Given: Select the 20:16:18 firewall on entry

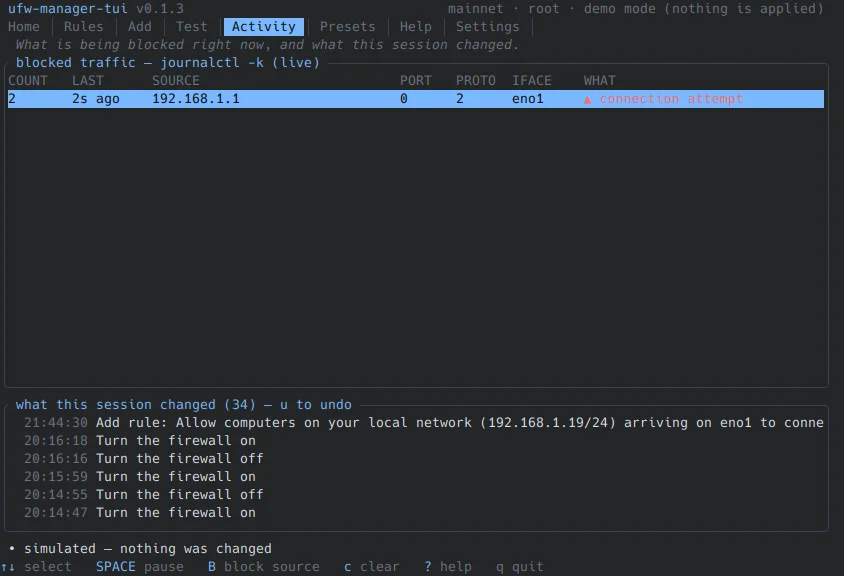Looking at the screenshot, I should [x=140, y=440].
